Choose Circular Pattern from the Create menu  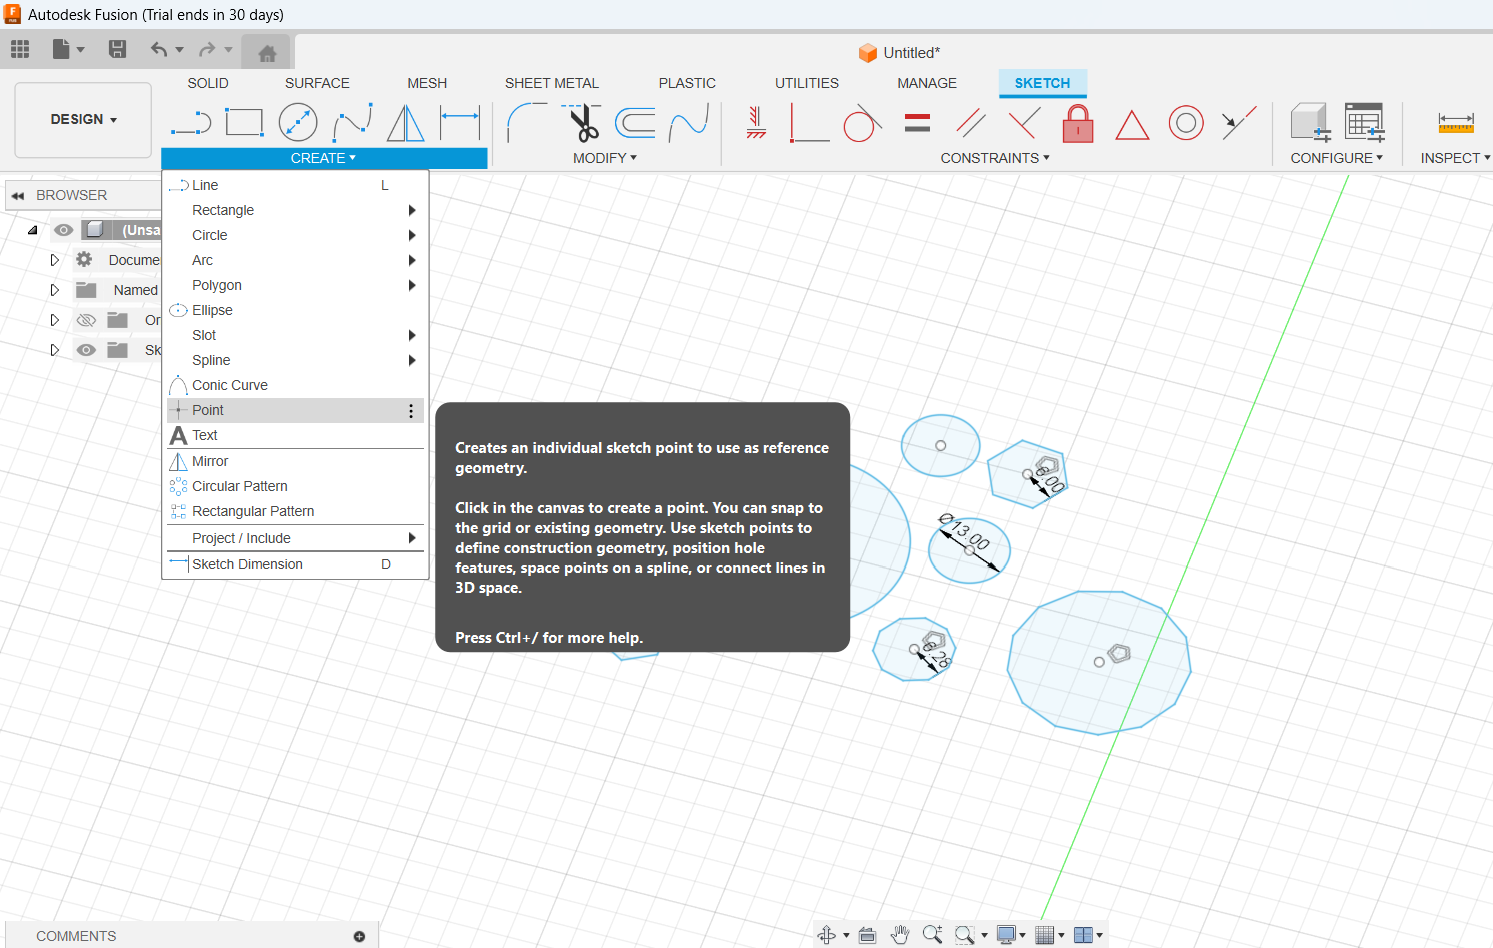(x=295, y=486)
